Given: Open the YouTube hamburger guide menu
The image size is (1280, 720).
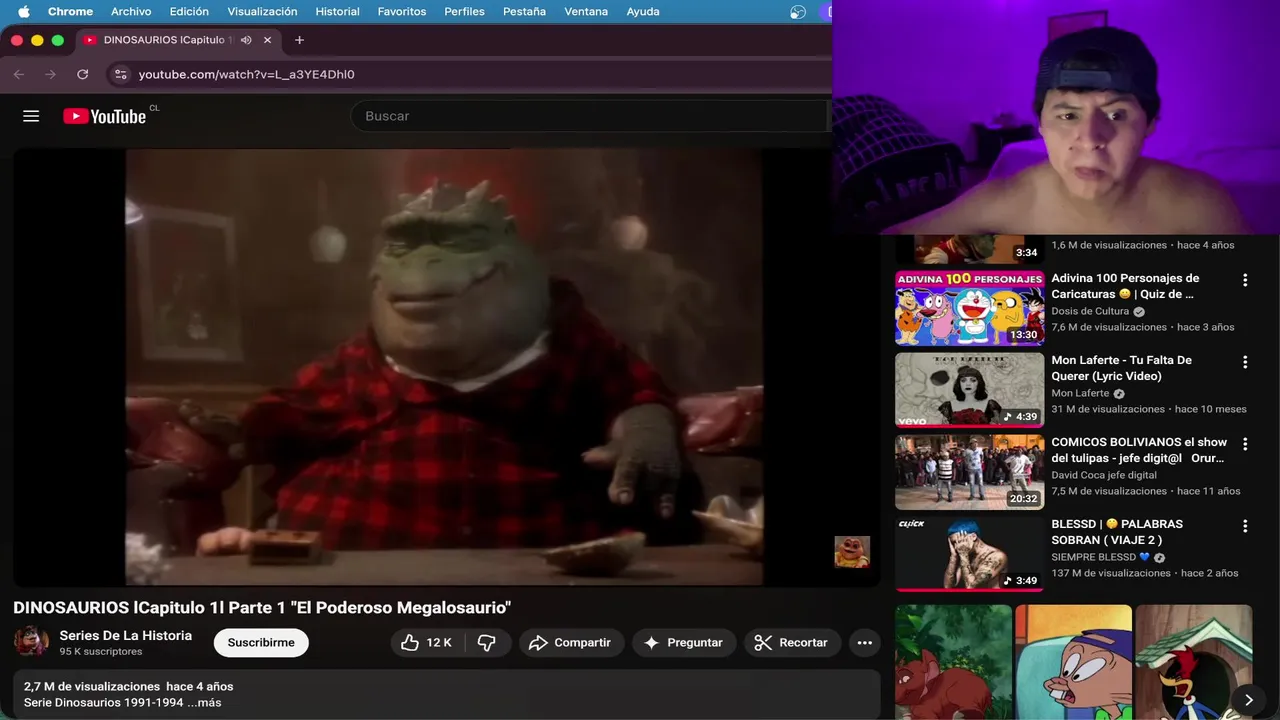Looking at the screenshot, I should tap(31, 116).
